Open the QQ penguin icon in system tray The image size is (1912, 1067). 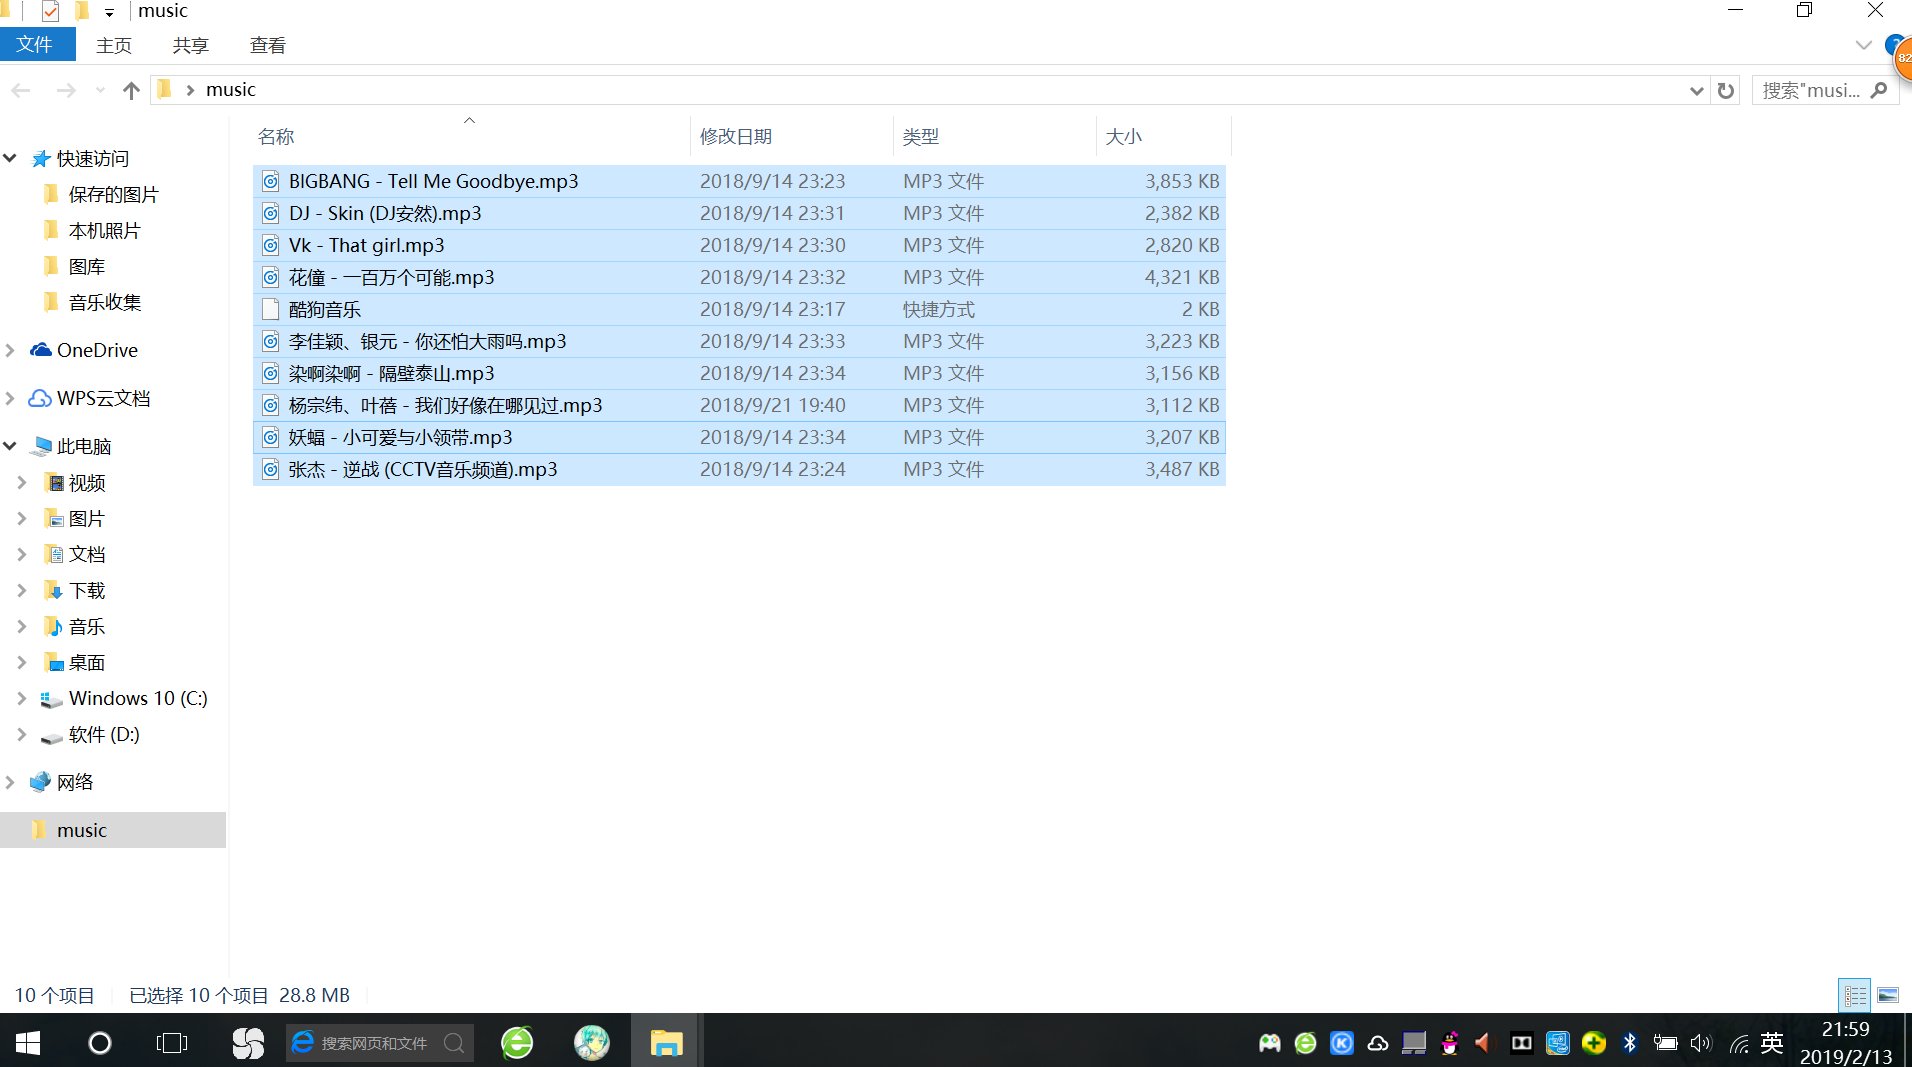click(x=1448, y=1043)
